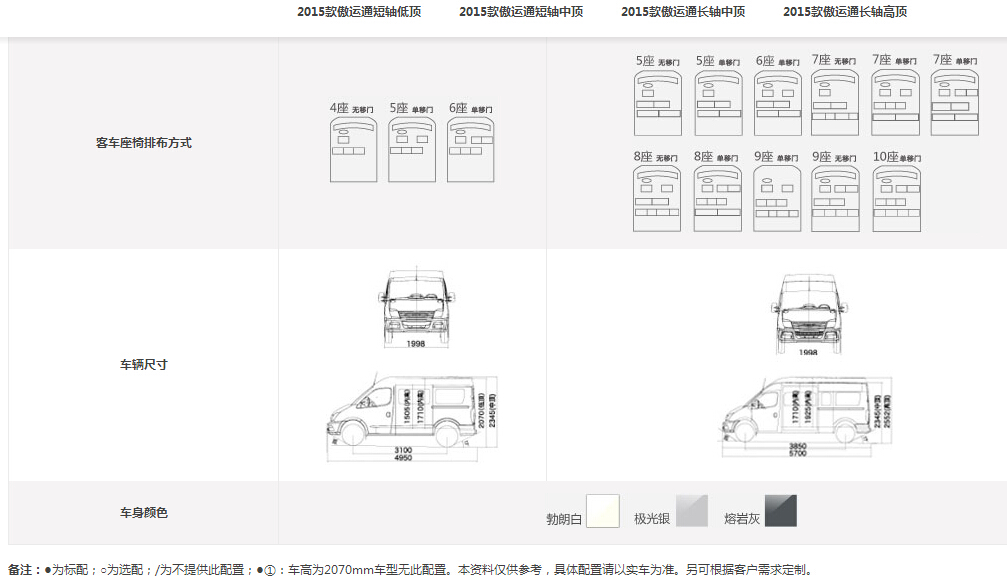Viewport: 1007px width, 582px height.
Task: Click the 客车座椅排布方式 row label
Action: (x=144, y=143)
